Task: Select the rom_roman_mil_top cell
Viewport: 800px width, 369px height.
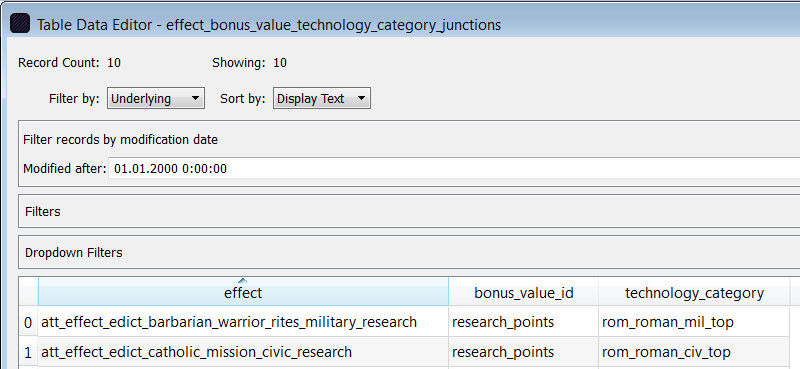Action: pyautogui.click(x=694, y=322)
